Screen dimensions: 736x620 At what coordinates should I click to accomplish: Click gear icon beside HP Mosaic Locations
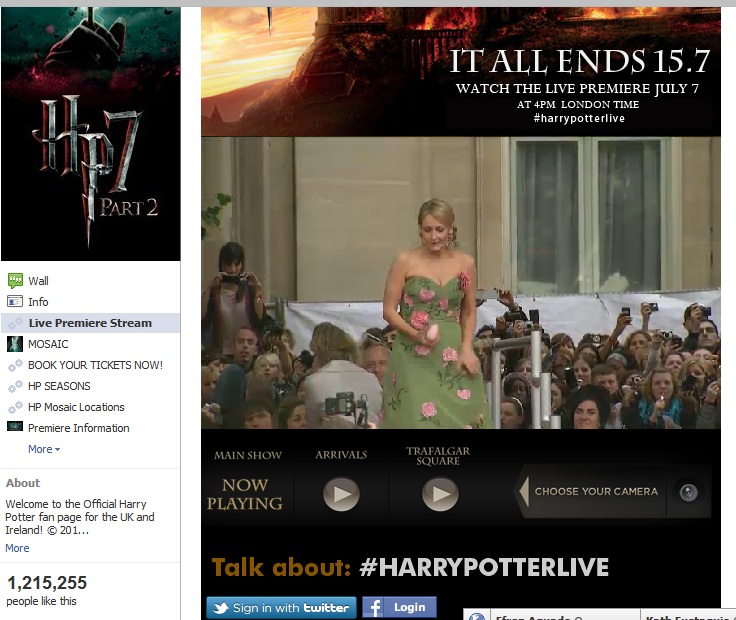[x=15, y=407]
